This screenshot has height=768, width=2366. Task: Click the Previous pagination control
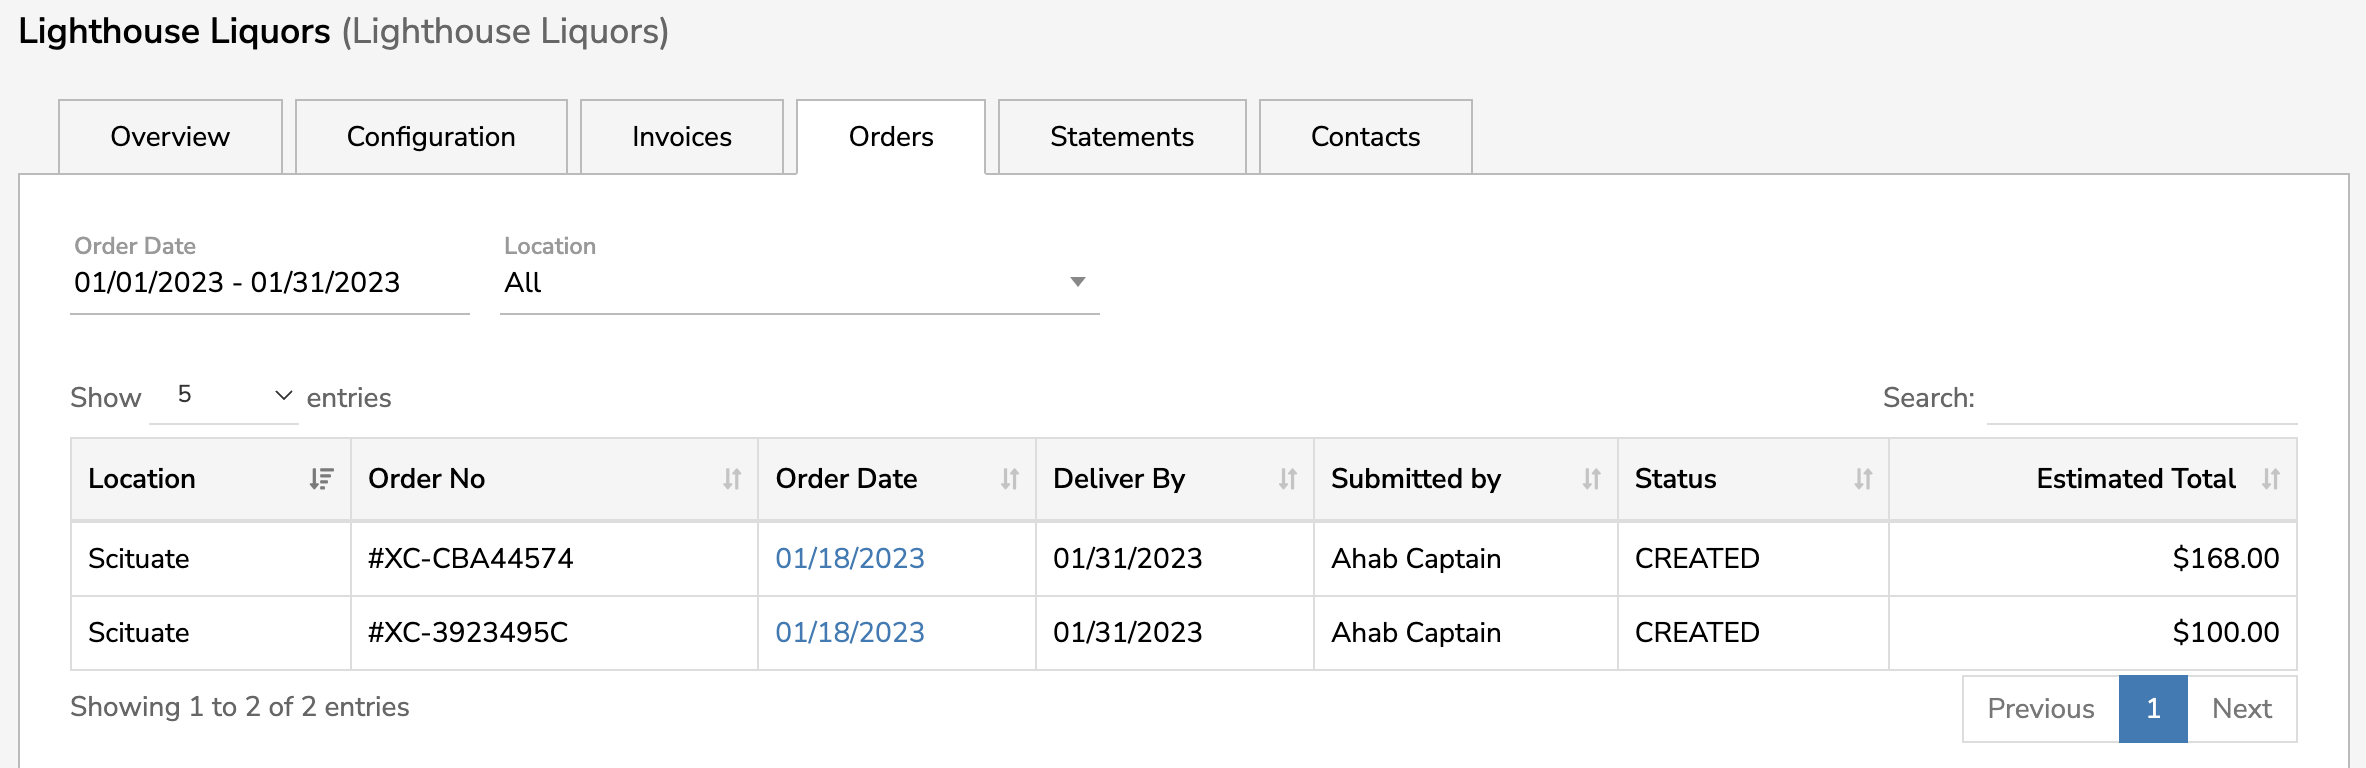click(x=2040, y=708)
